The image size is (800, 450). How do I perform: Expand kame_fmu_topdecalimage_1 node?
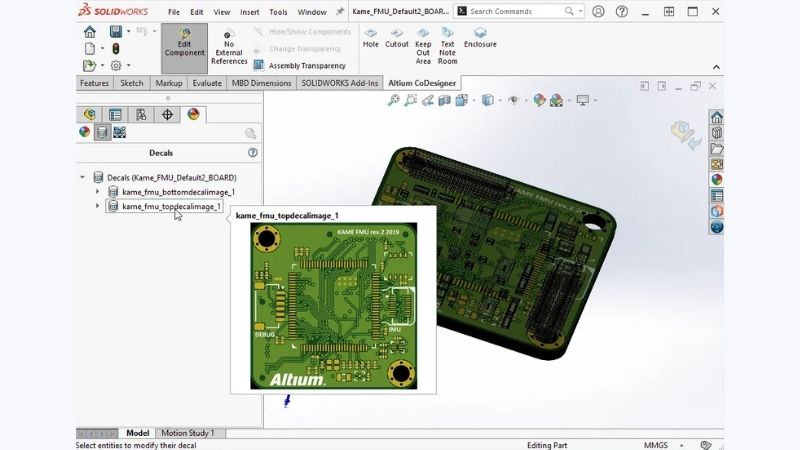click(x=97, y=206)
